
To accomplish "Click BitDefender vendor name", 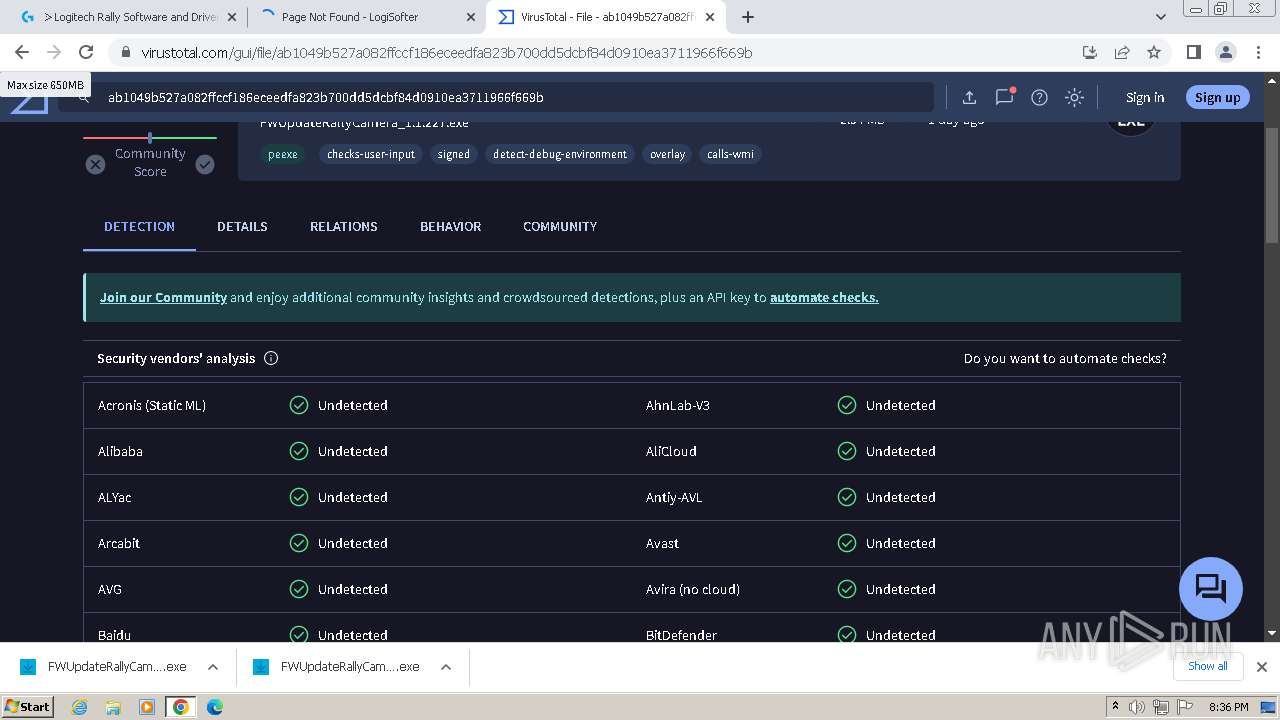I will (x=681, y=635).
